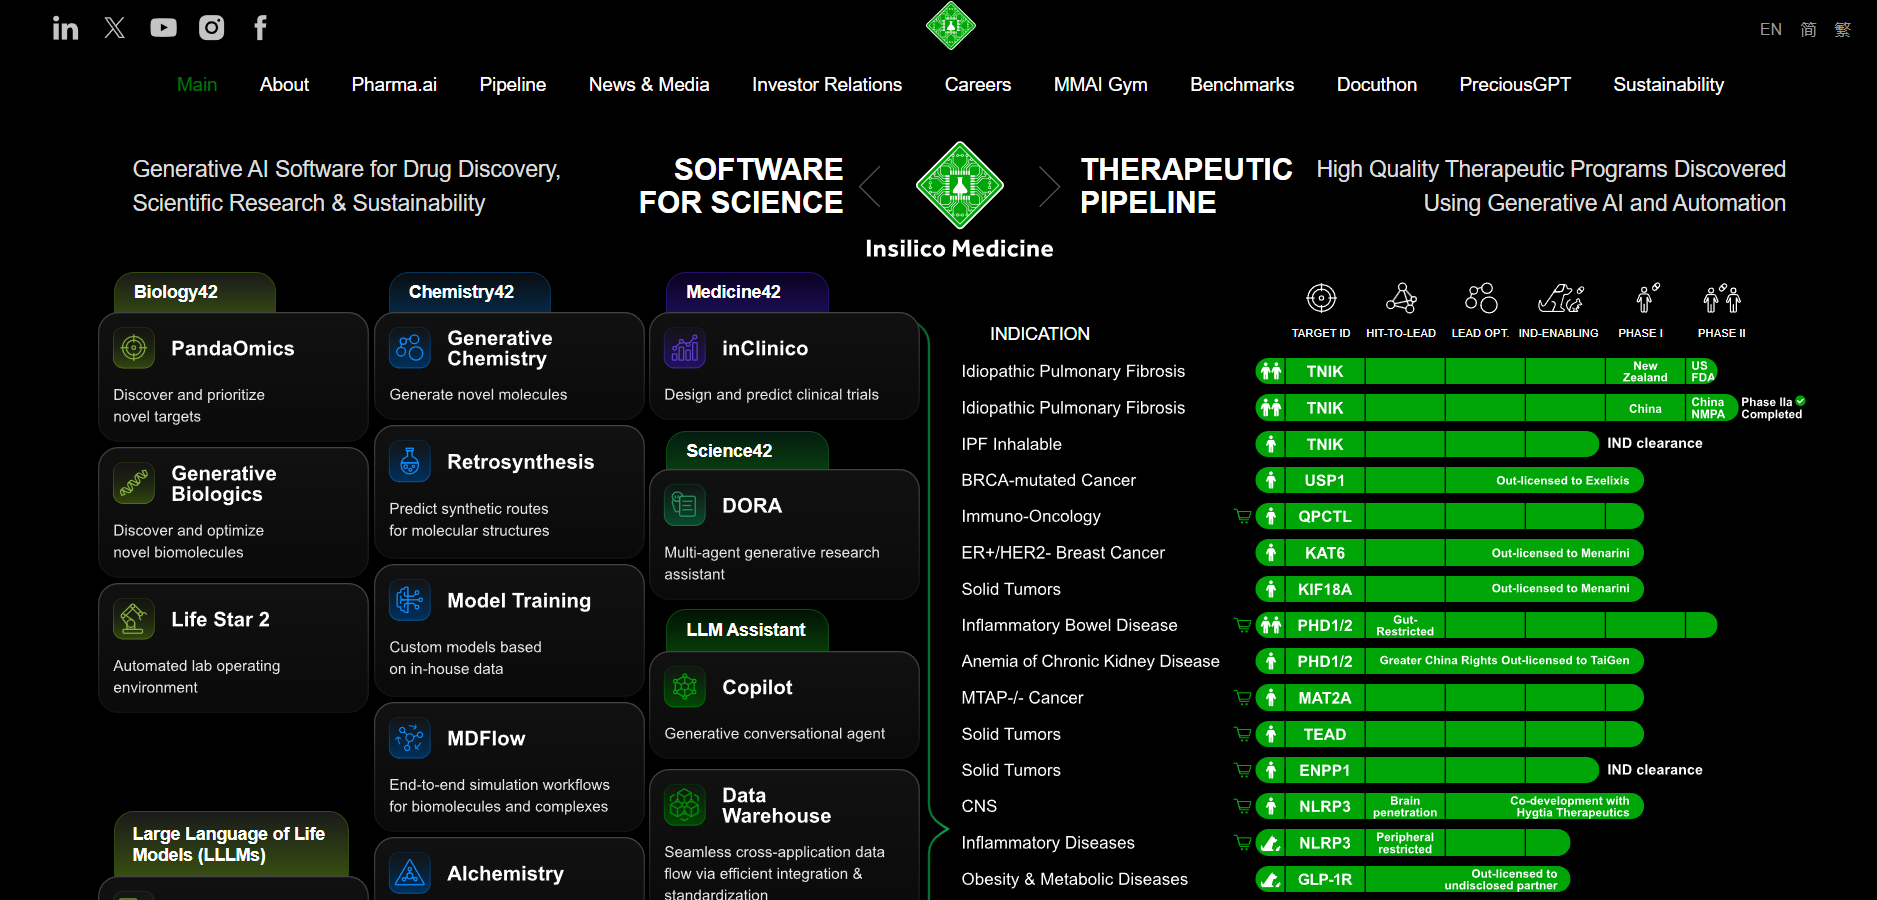Open the About menu item
Screen dimensions: 1877x900
(x=284, y=85)
